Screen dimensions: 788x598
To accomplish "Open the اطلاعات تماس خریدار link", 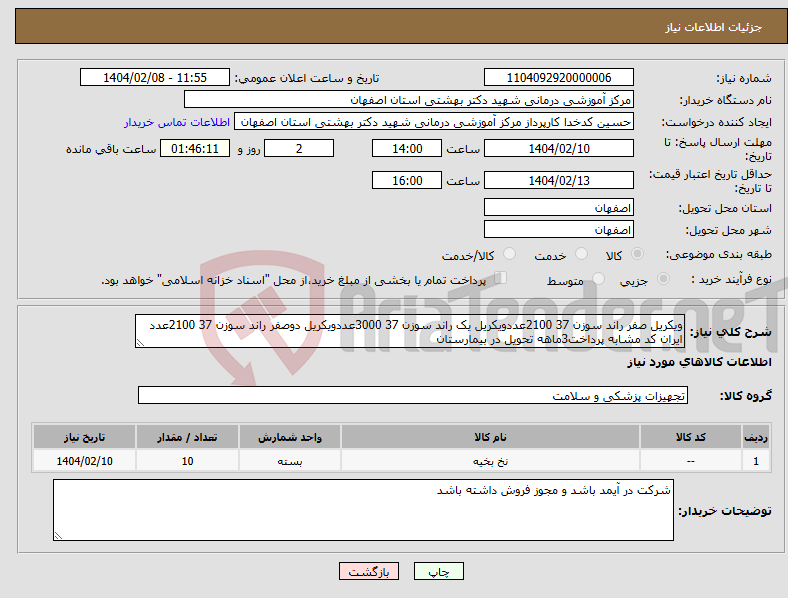I will click(177, 122).
